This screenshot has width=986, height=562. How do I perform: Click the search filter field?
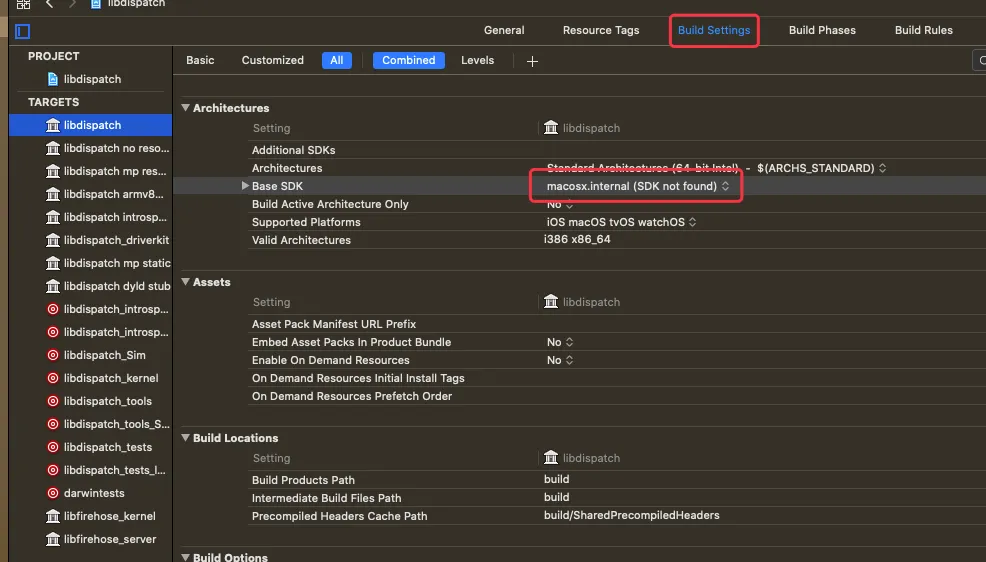979,61
